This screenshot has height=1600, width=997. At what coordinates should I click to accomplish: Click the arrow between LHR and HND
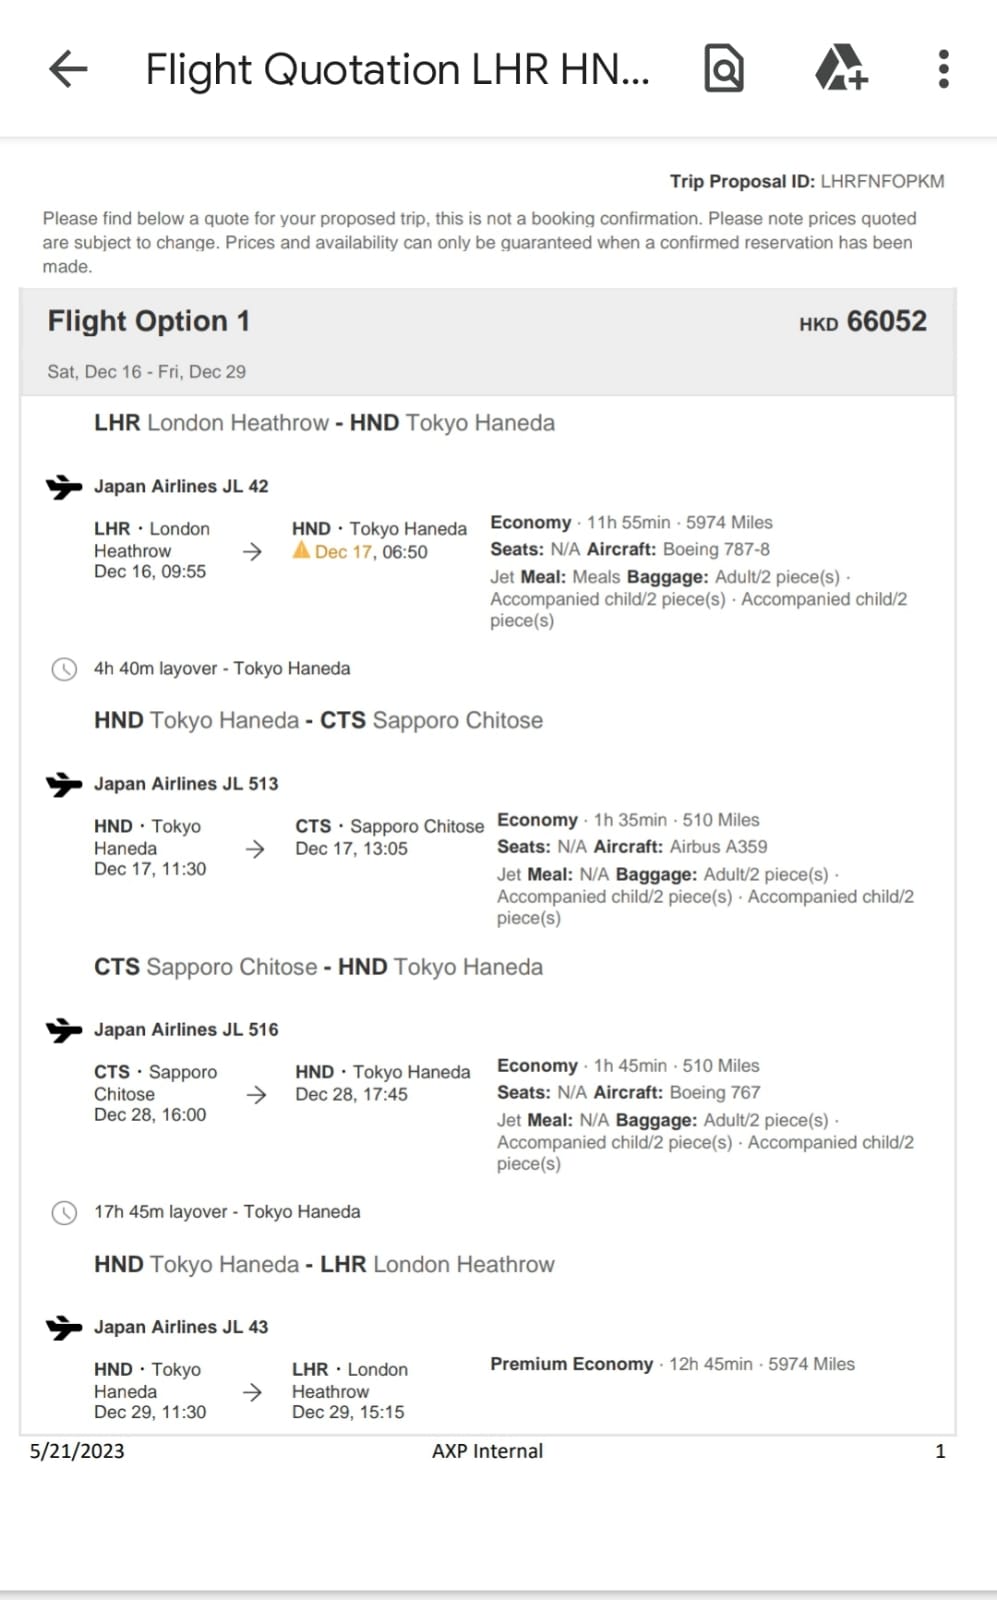[x=252, y=551]
